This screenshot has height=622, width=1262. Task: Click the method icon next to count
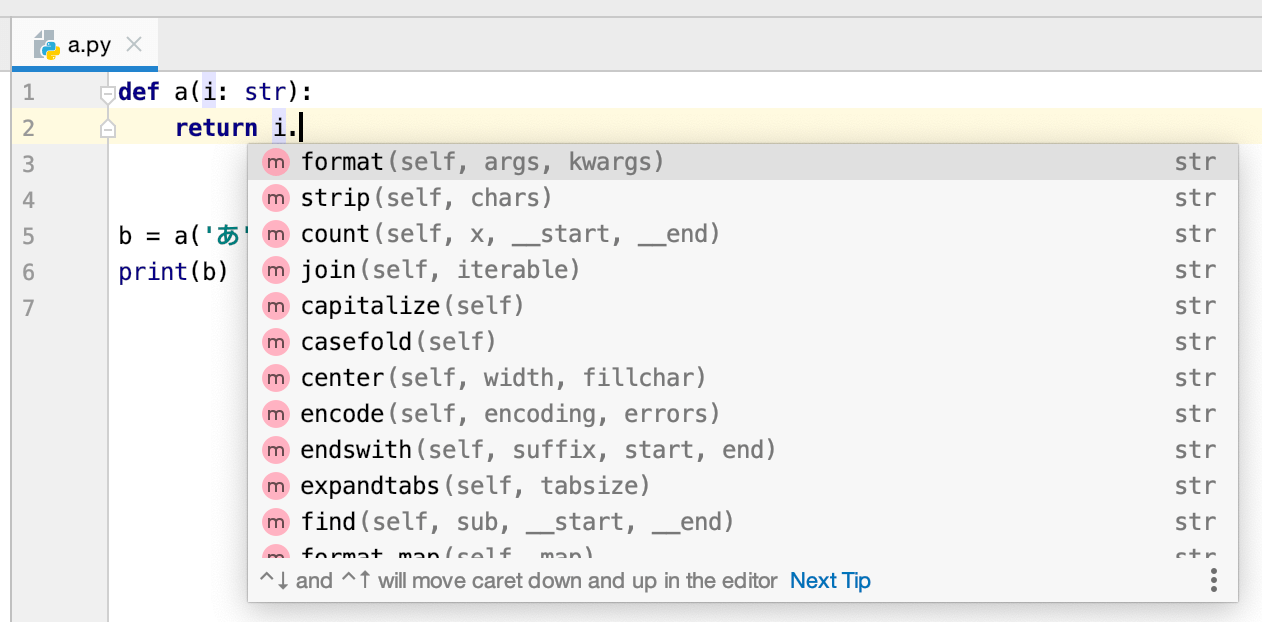tap(275, 234)
